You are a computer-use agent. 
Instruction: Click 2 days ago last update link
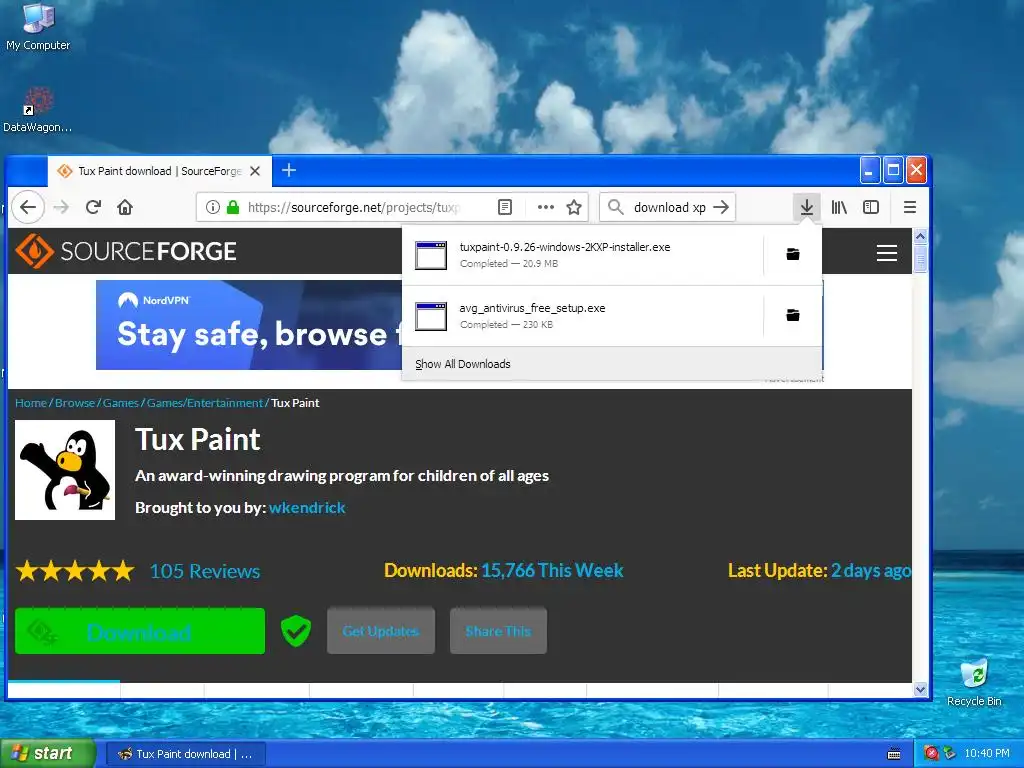[871, 570]
